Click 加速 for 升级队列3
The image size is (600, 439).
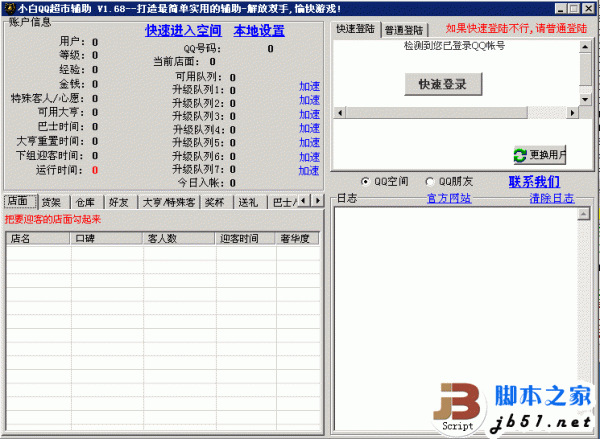point(309,114)
